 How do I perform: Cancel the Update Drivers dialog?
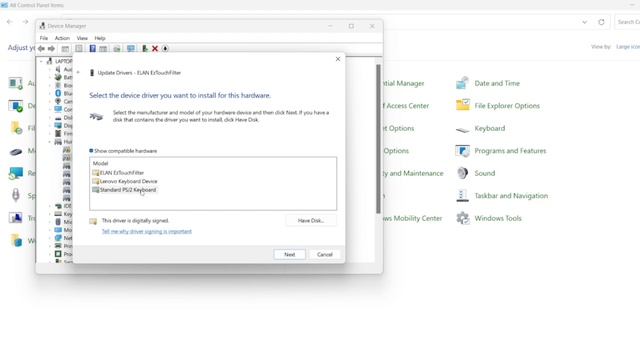[324, 254]
